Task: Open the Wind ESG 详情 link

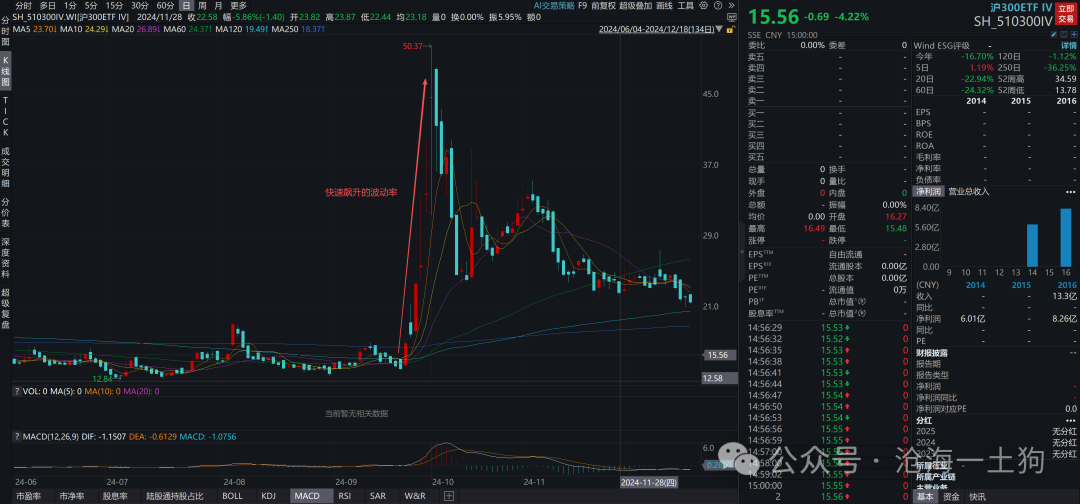Action: [x=1068, y=46]
